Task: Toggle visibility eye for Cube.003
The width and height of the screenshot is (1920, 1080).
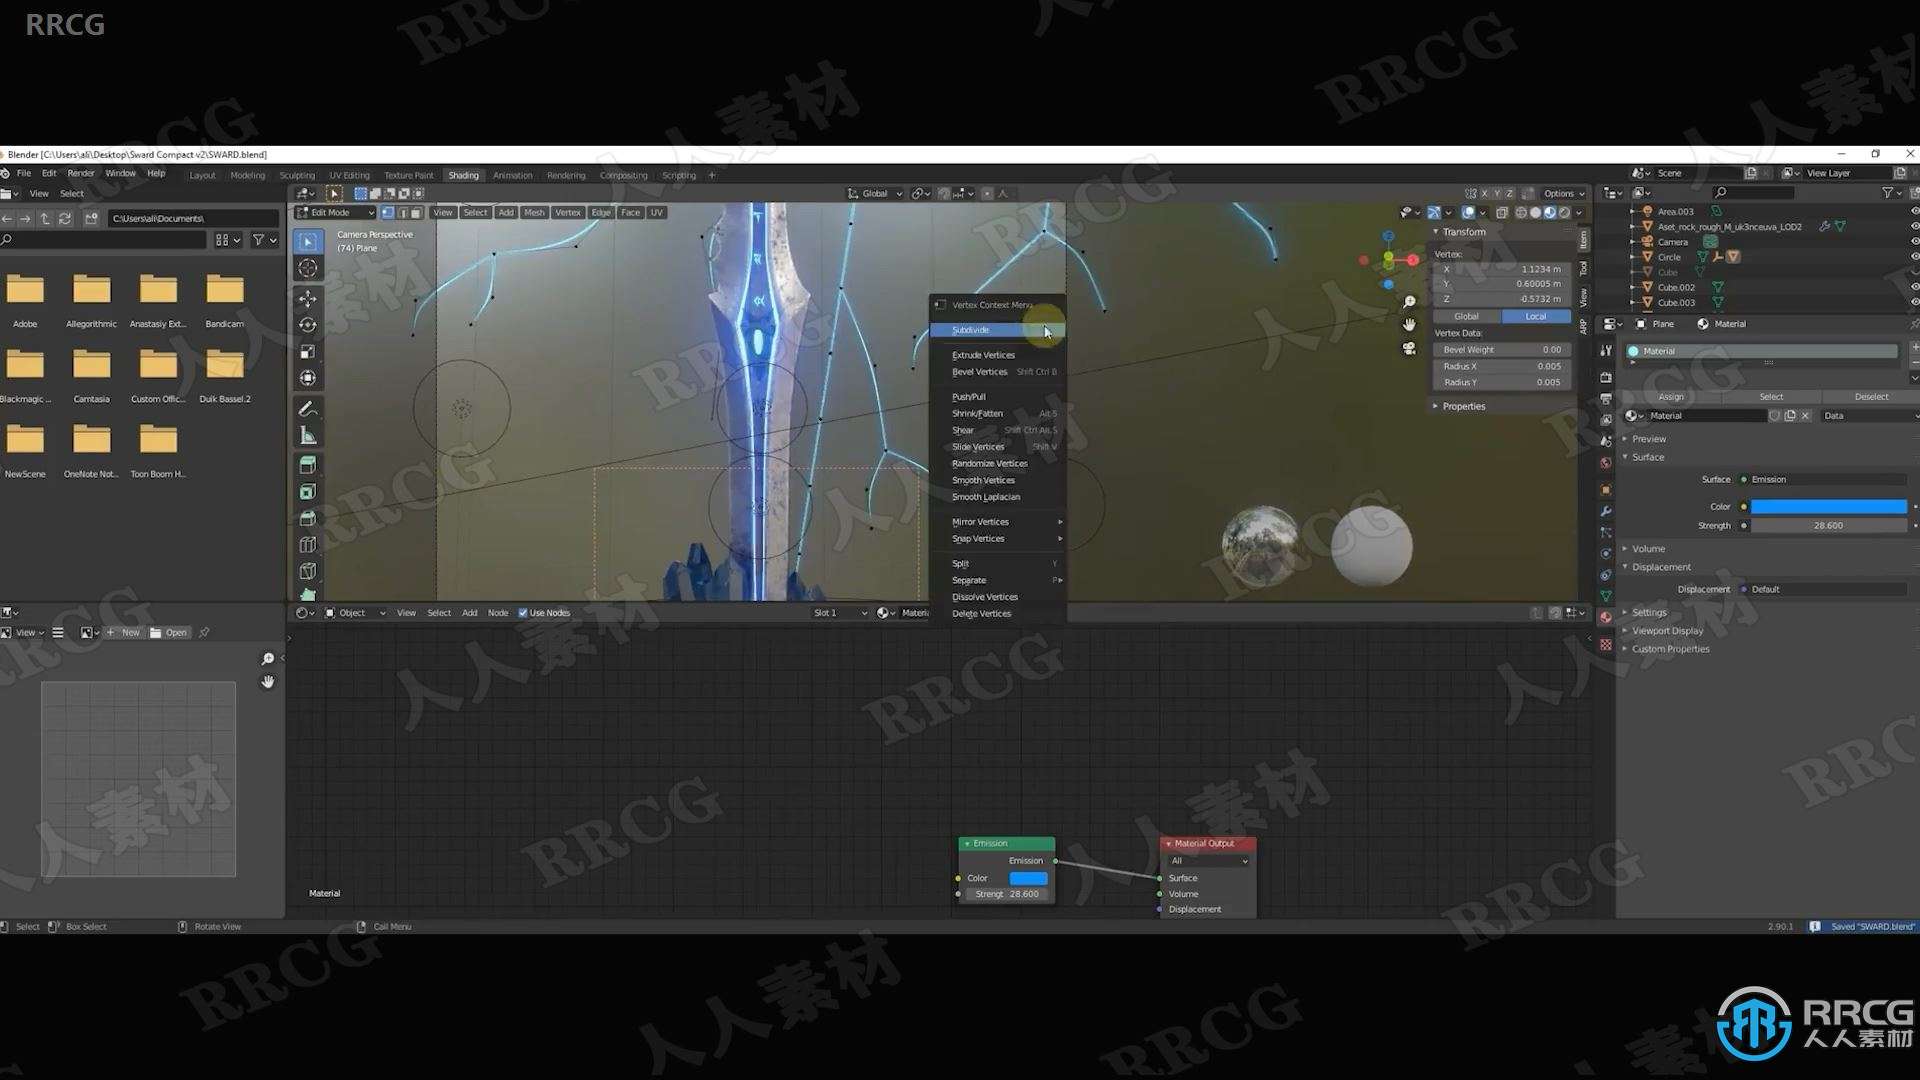Action: tap(1914, 302)
